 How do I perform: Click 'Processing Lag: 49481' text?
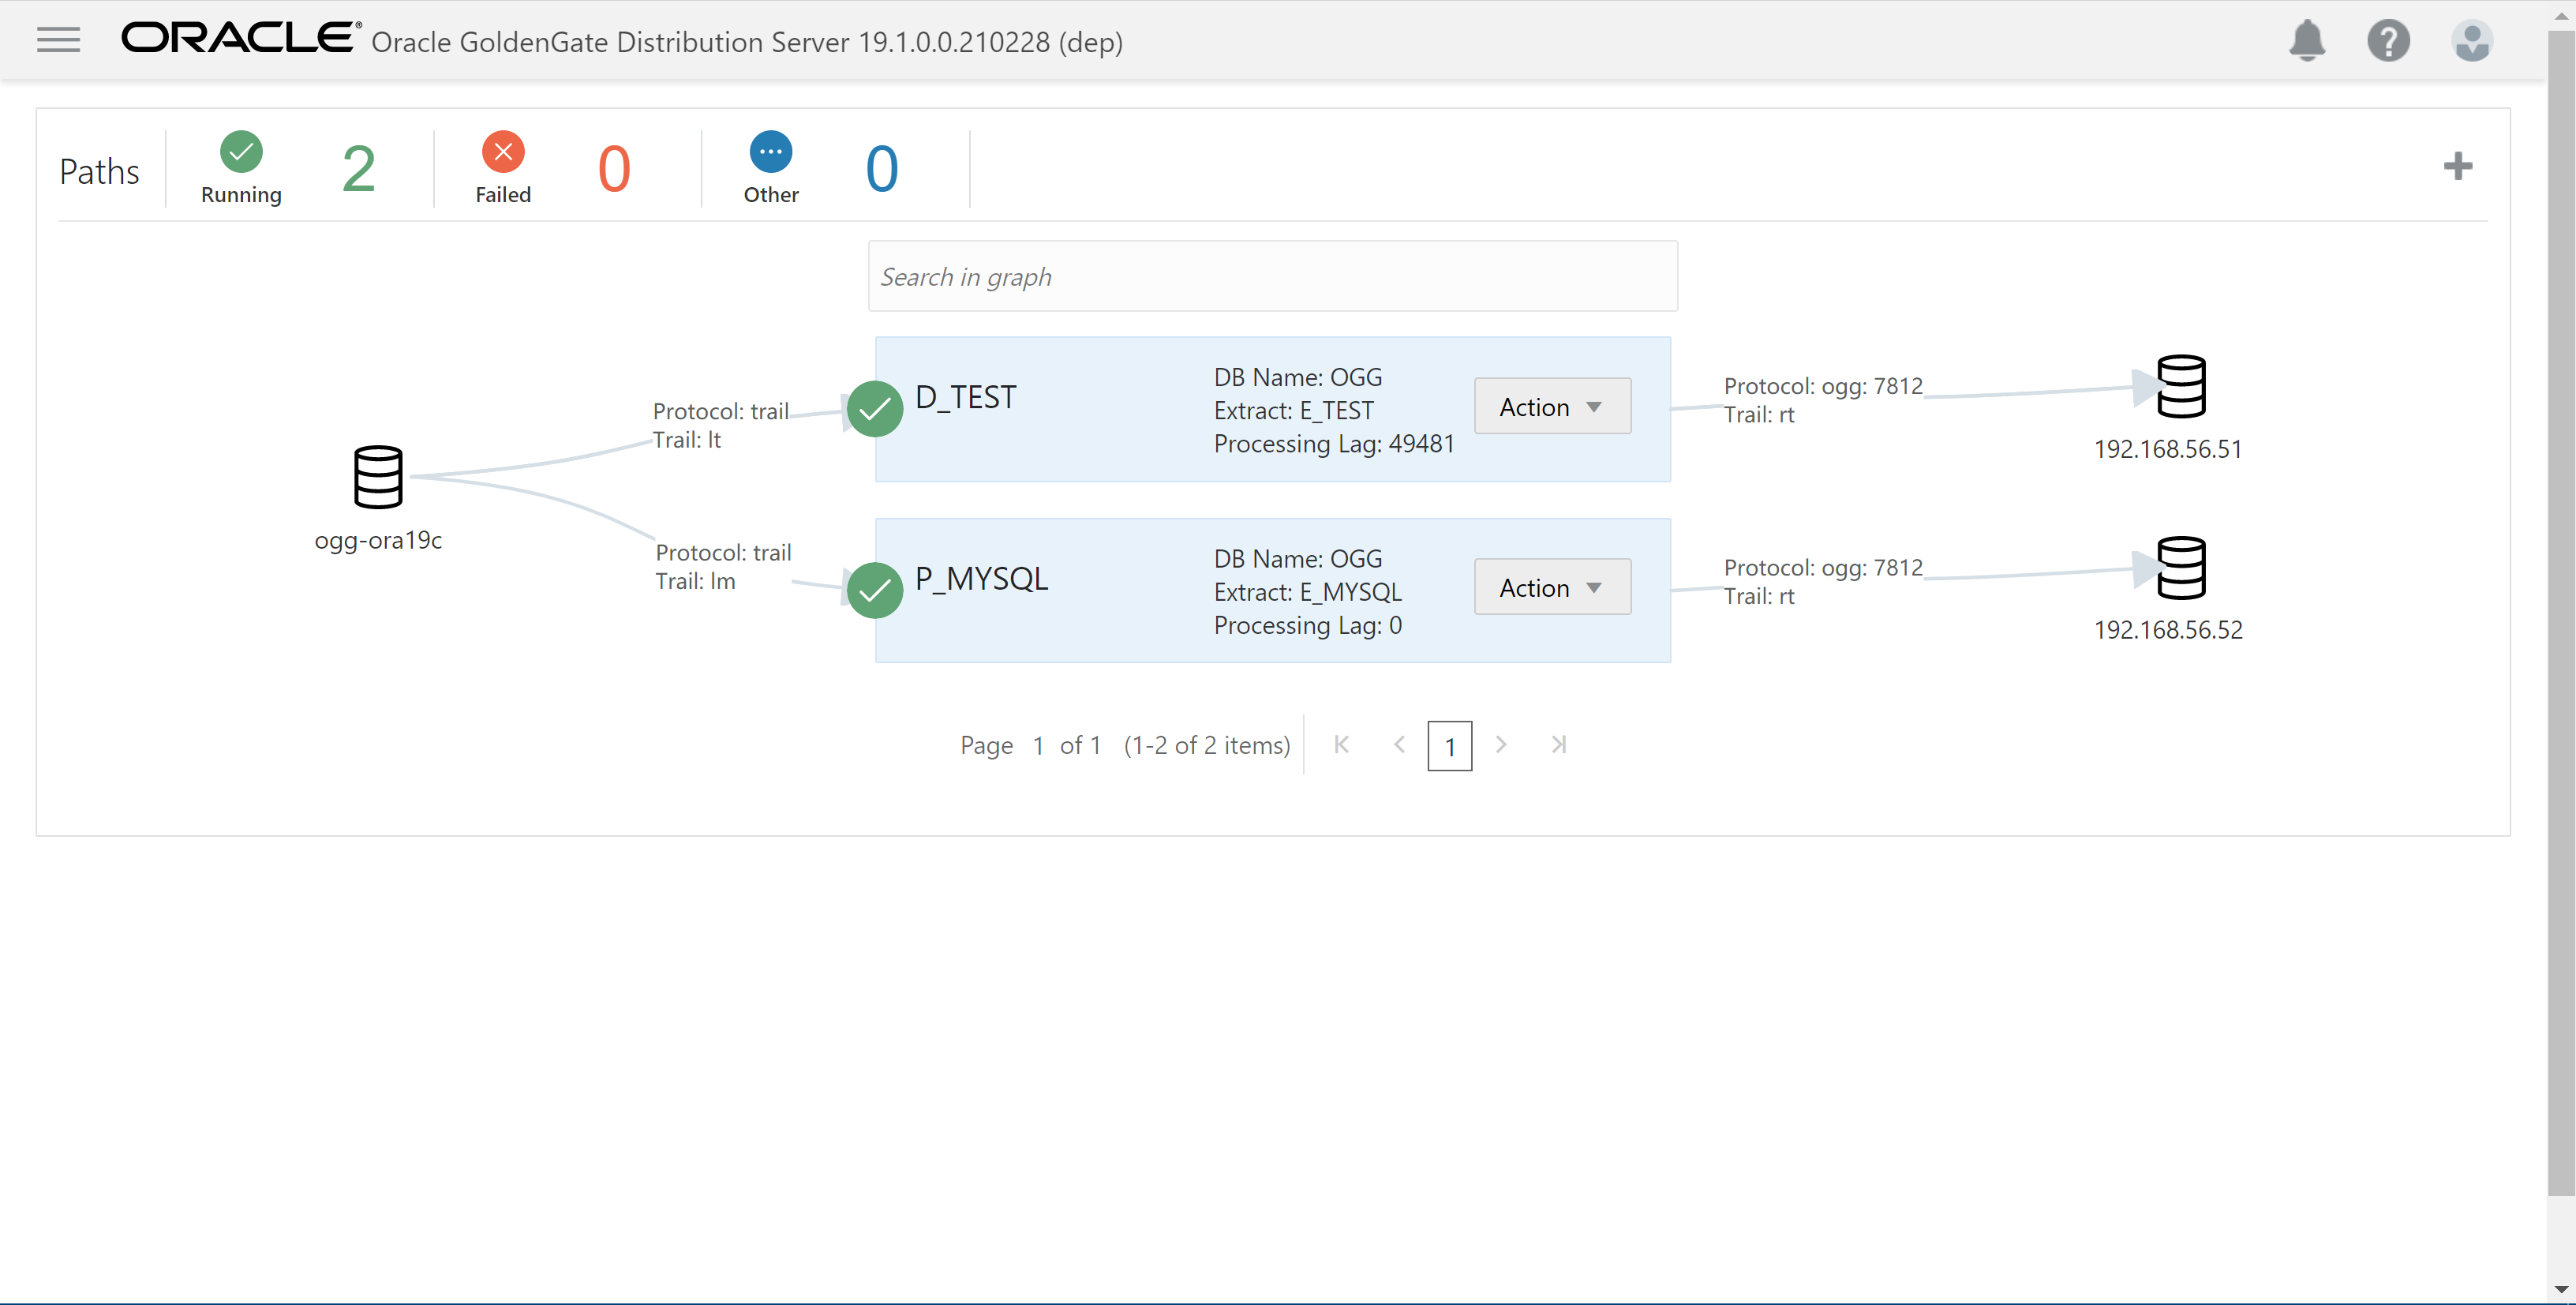1333,443
